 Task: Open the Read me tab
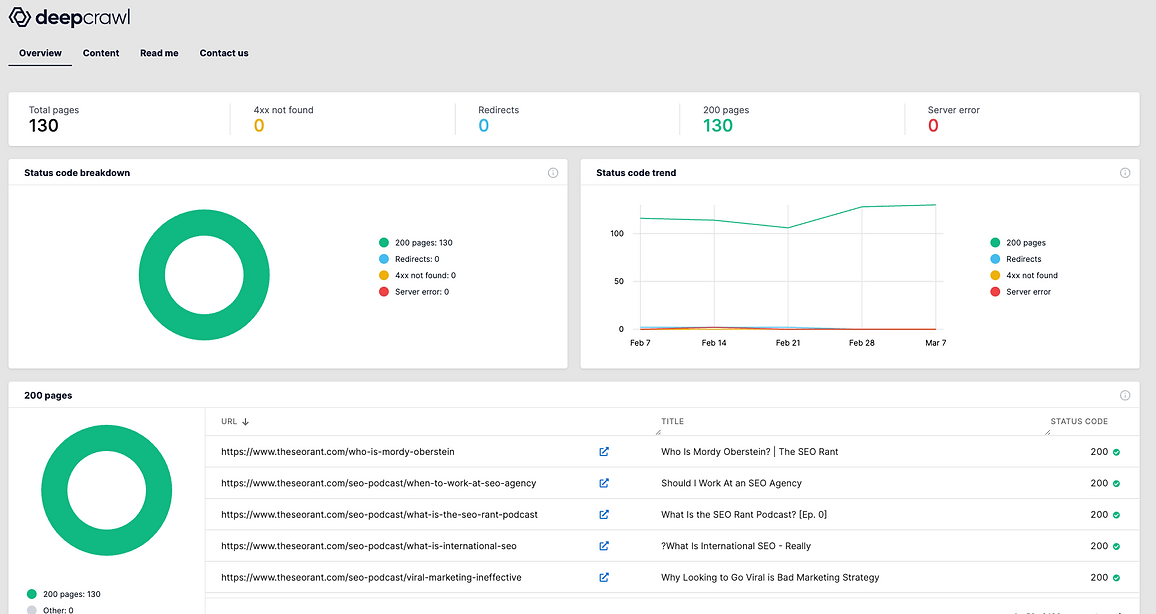(x=159, y=53)
